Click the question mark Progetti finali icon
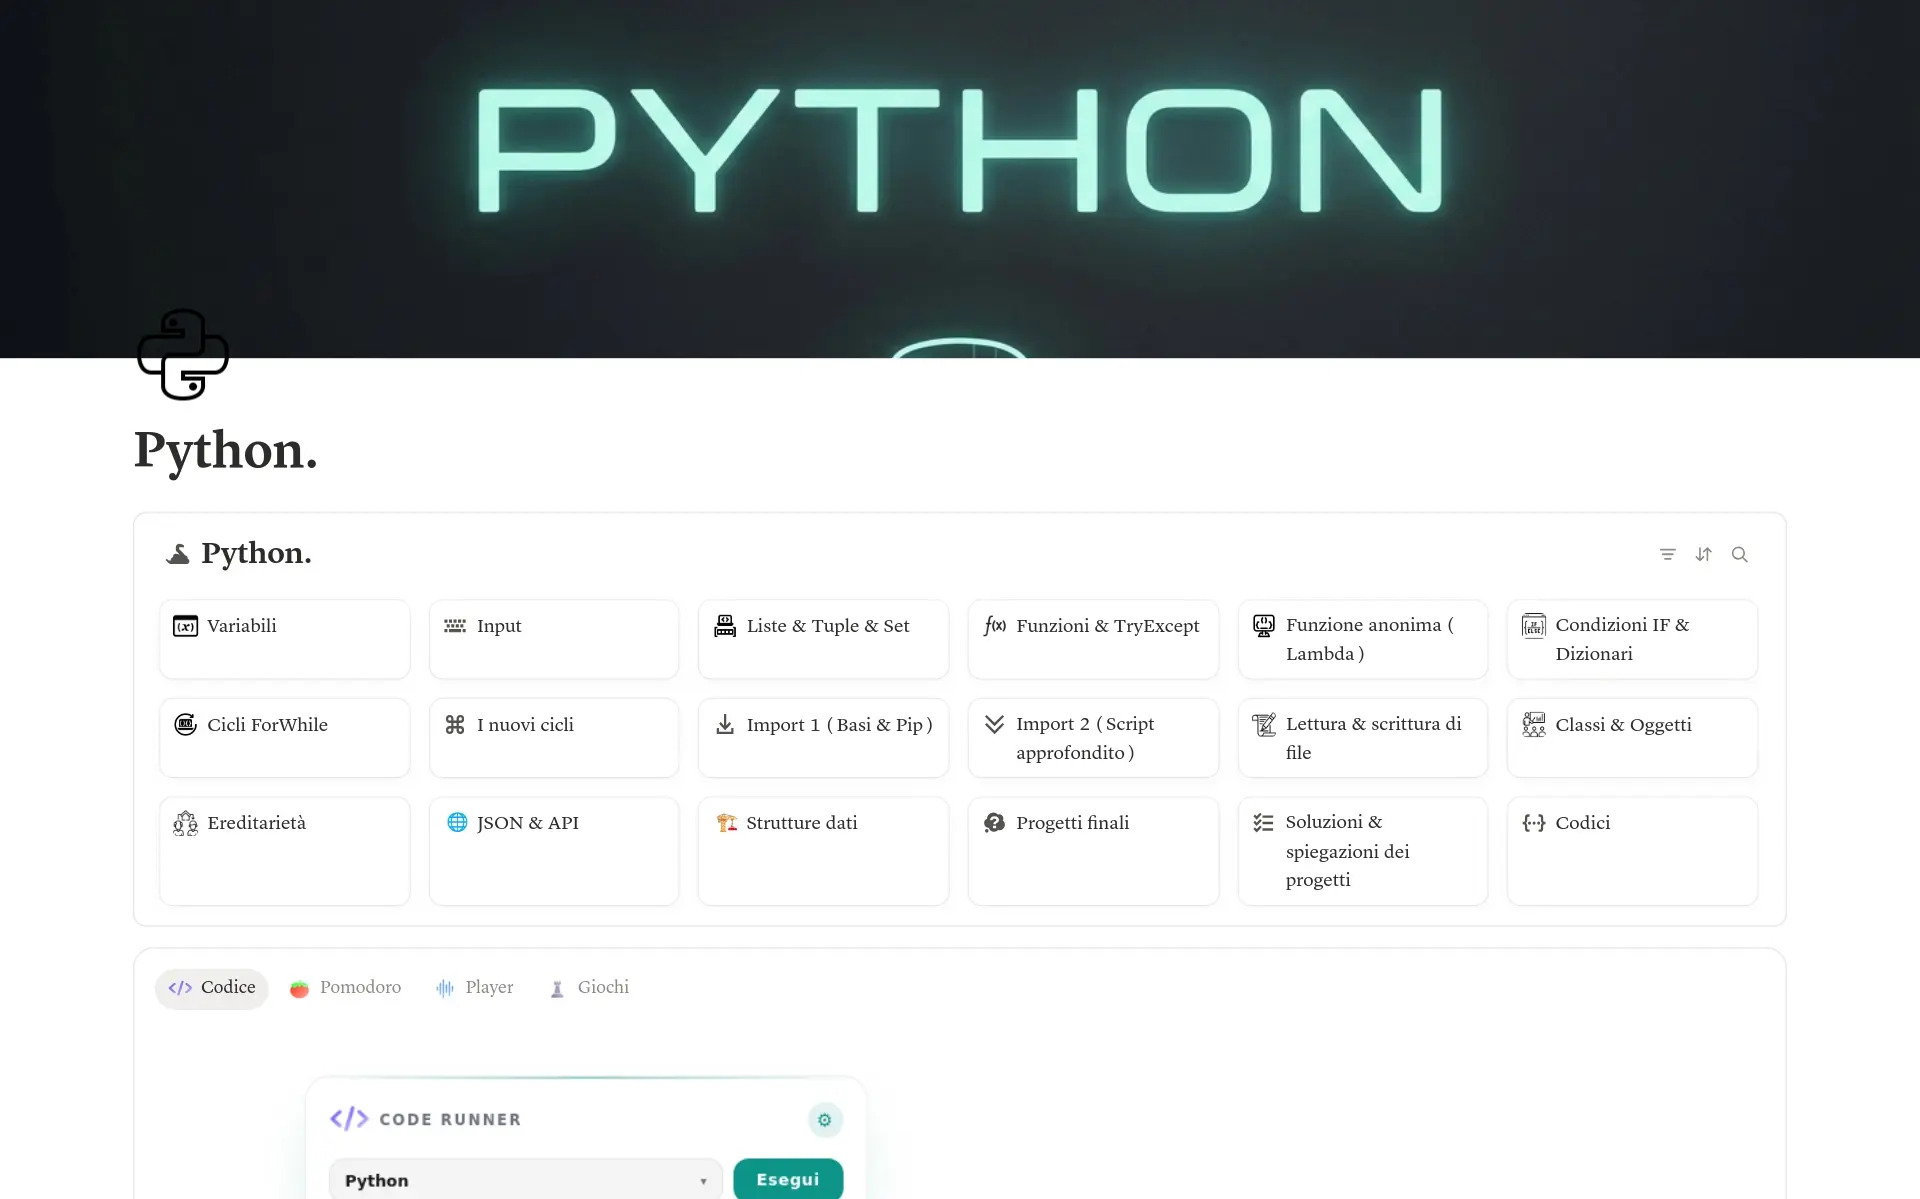 (995, 823)
